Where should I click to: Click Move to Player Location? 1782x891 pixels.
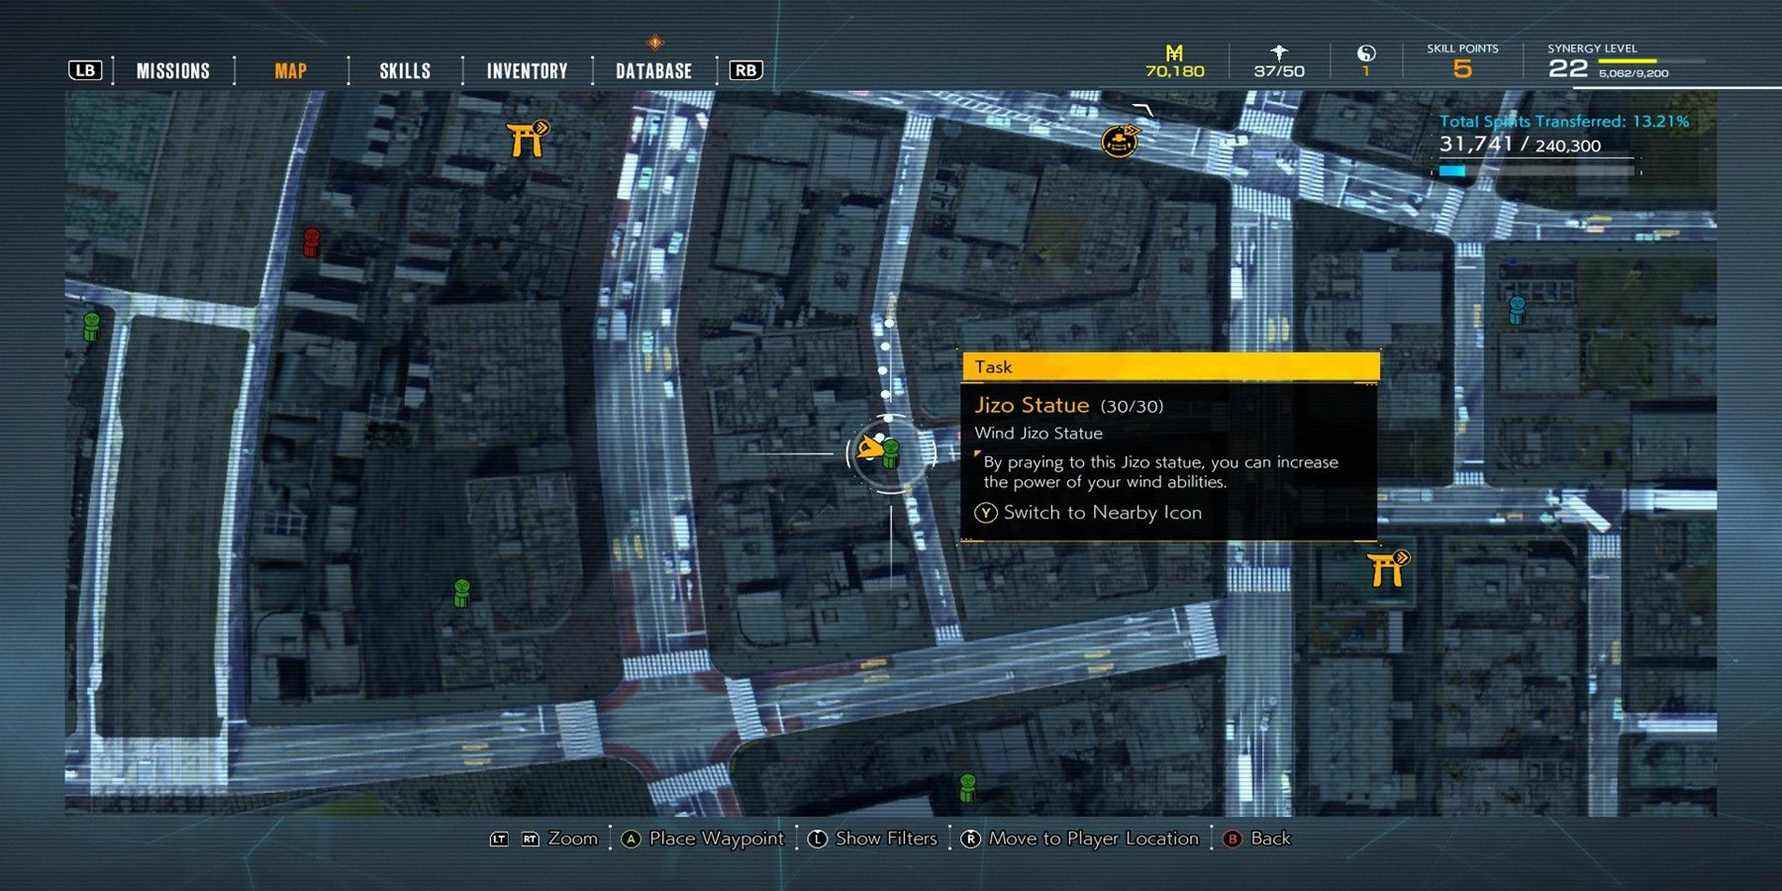(1094, 839)
